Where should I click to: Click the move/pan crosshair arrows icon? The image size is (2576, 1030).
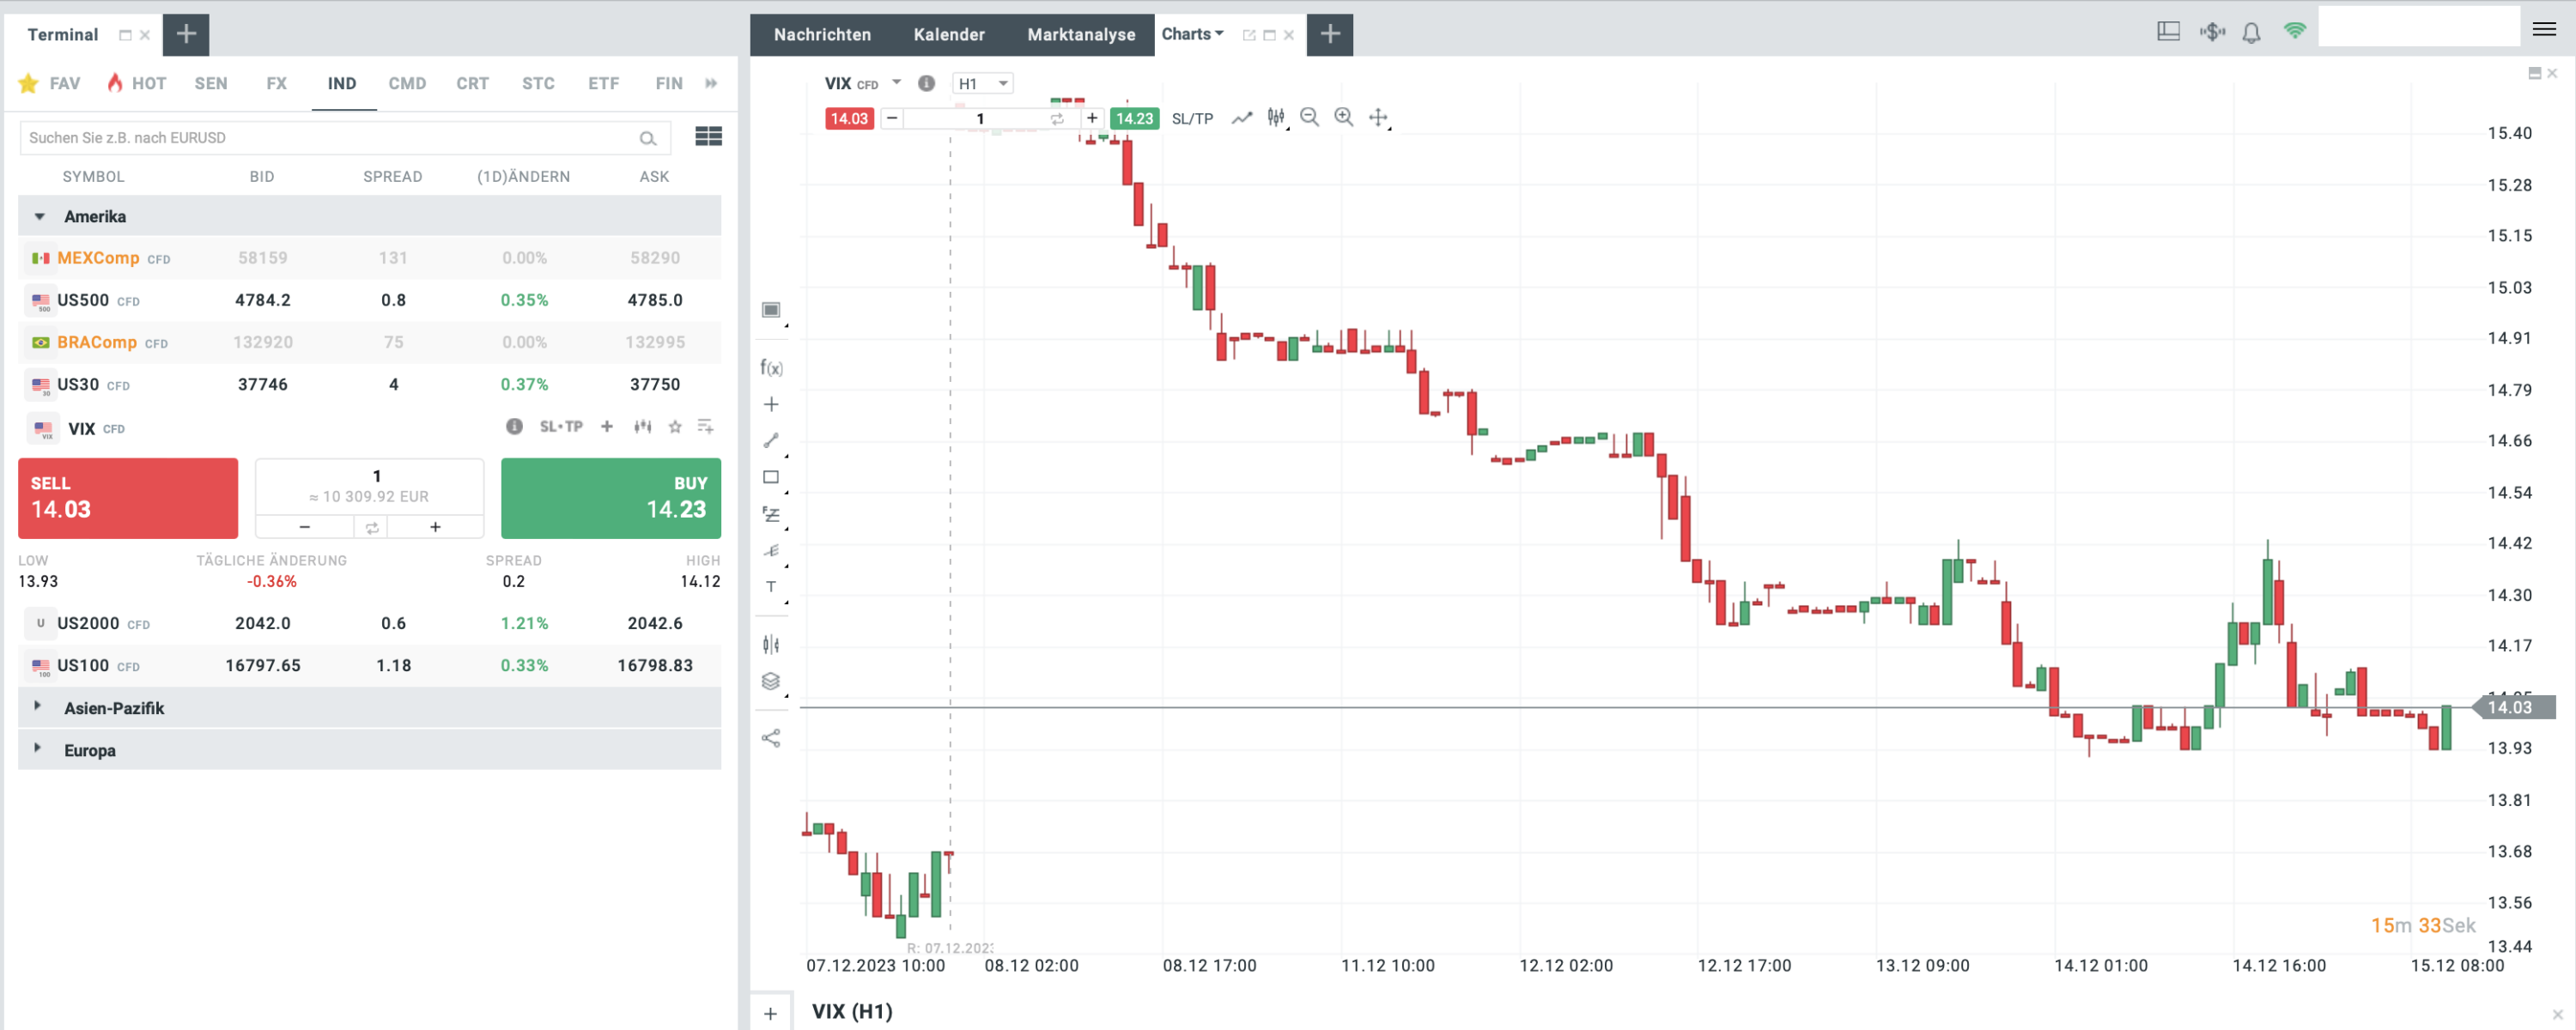1378,118
